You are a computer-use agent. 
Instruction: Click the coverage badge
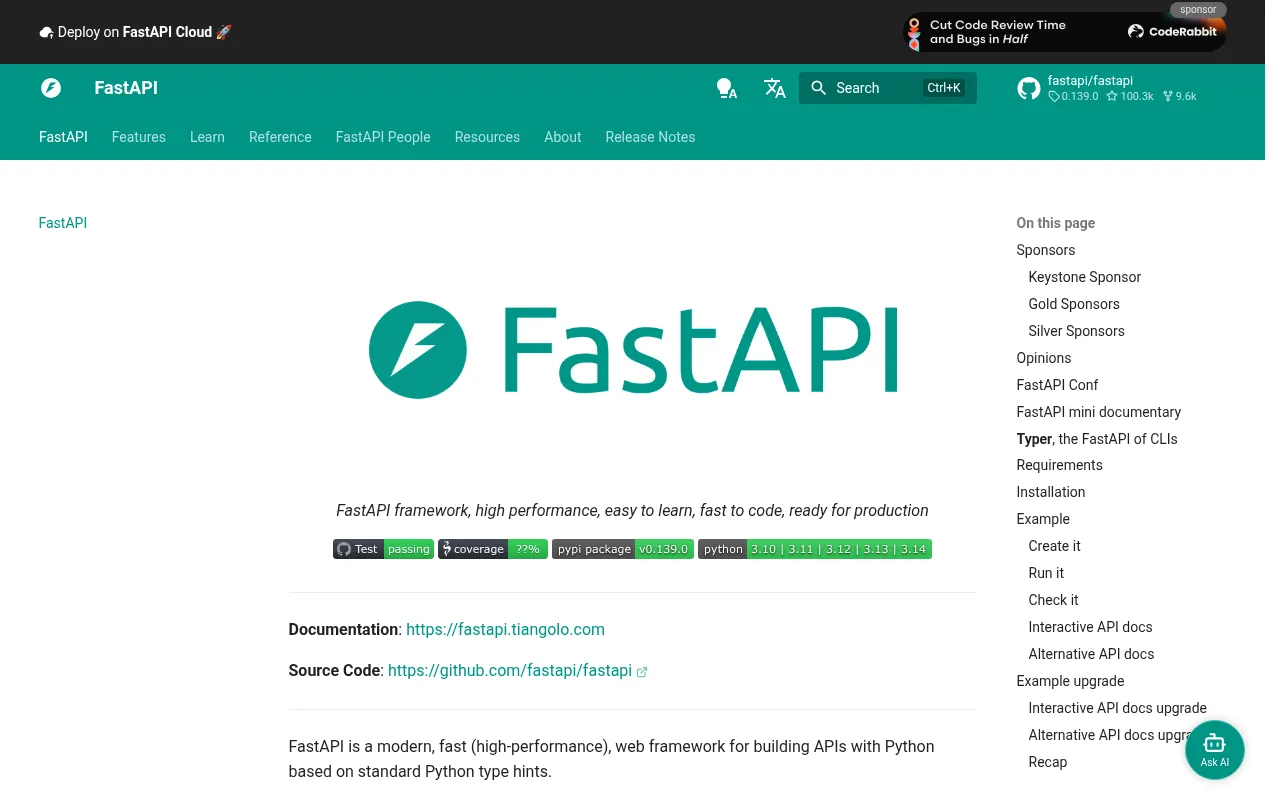point(493,549)
